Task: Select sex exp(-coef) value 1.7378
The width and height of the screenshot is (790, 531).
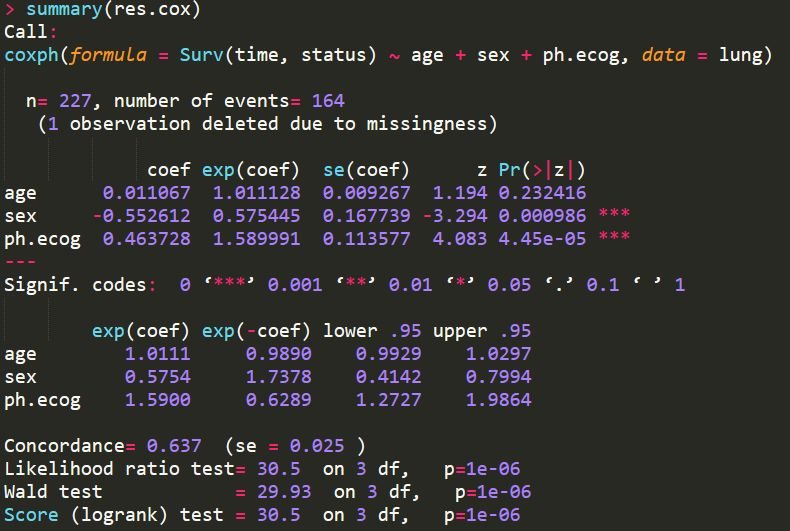Action: tap(279, 377)
